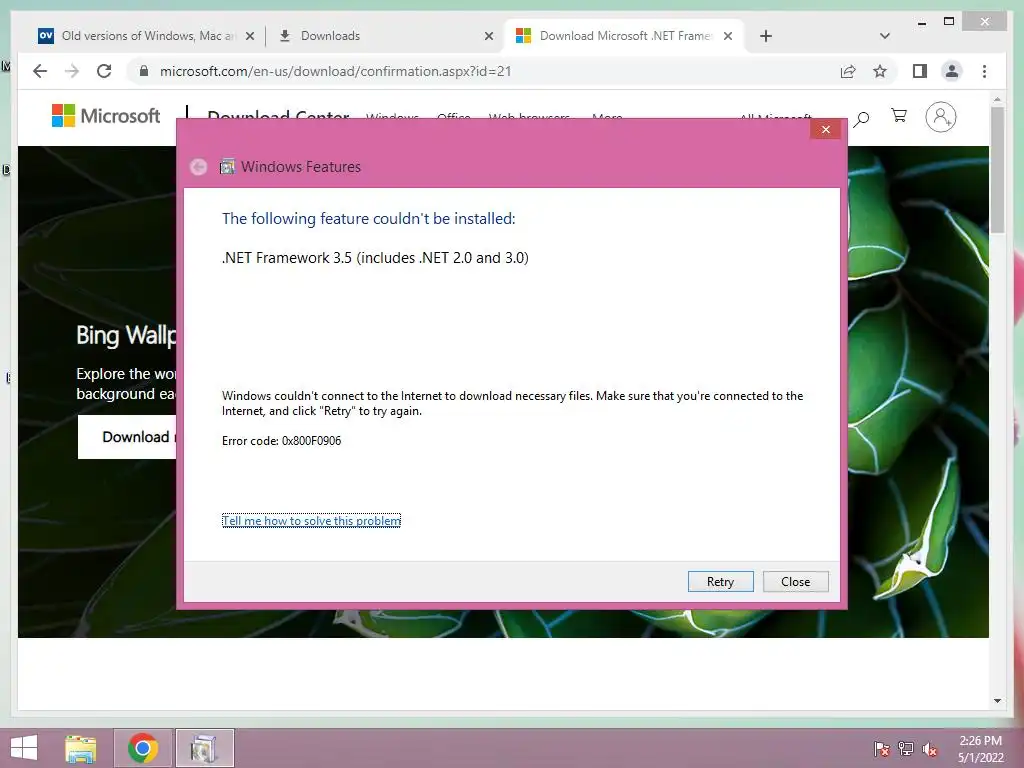This screenshot has width=1024, height=768.
Task: Select the 'Download Microsoft .NET Framework' tab
Action: click(x=625, y=36)
